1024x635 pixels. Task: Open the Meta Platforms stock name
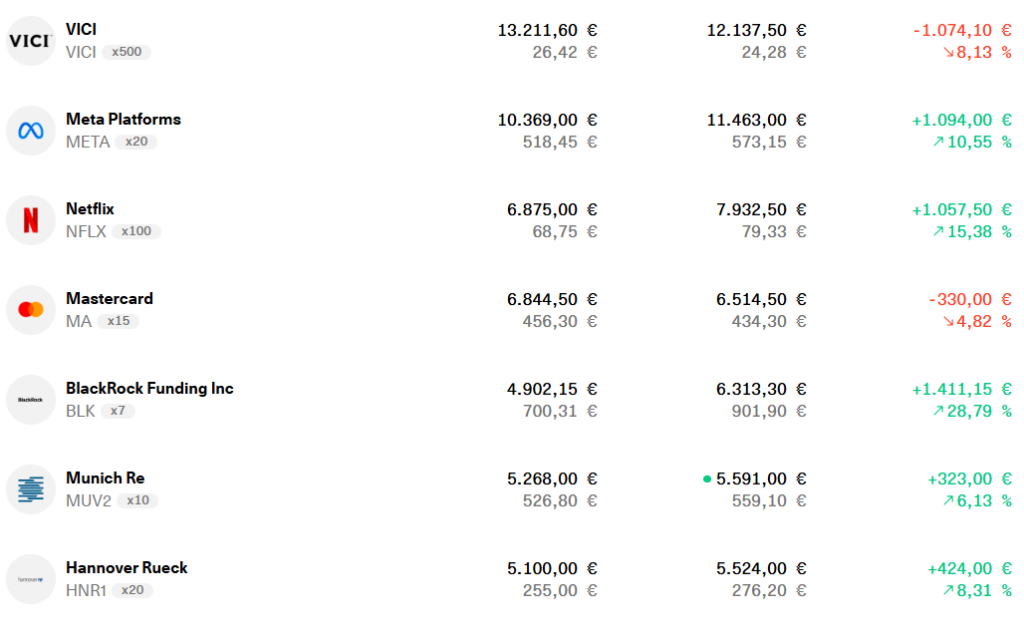pos(123,119)
